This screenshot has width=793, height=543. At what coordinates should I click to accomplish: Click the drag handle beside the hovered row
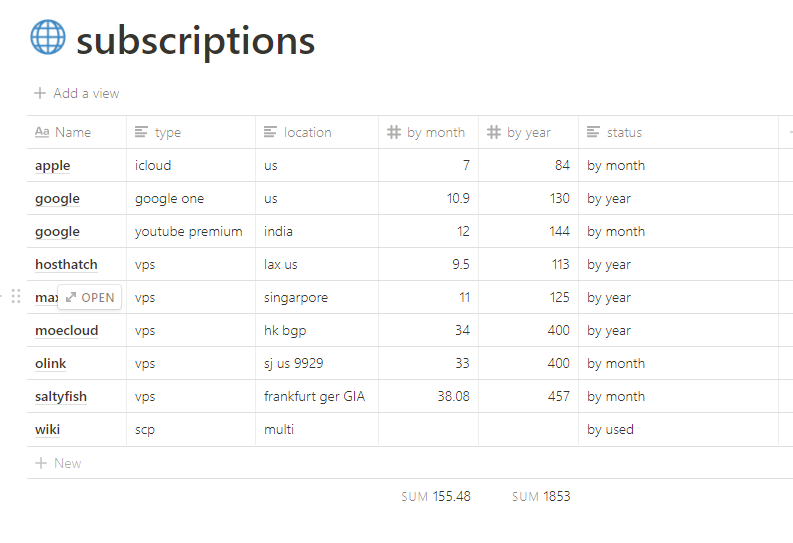[x=16, y=297]
